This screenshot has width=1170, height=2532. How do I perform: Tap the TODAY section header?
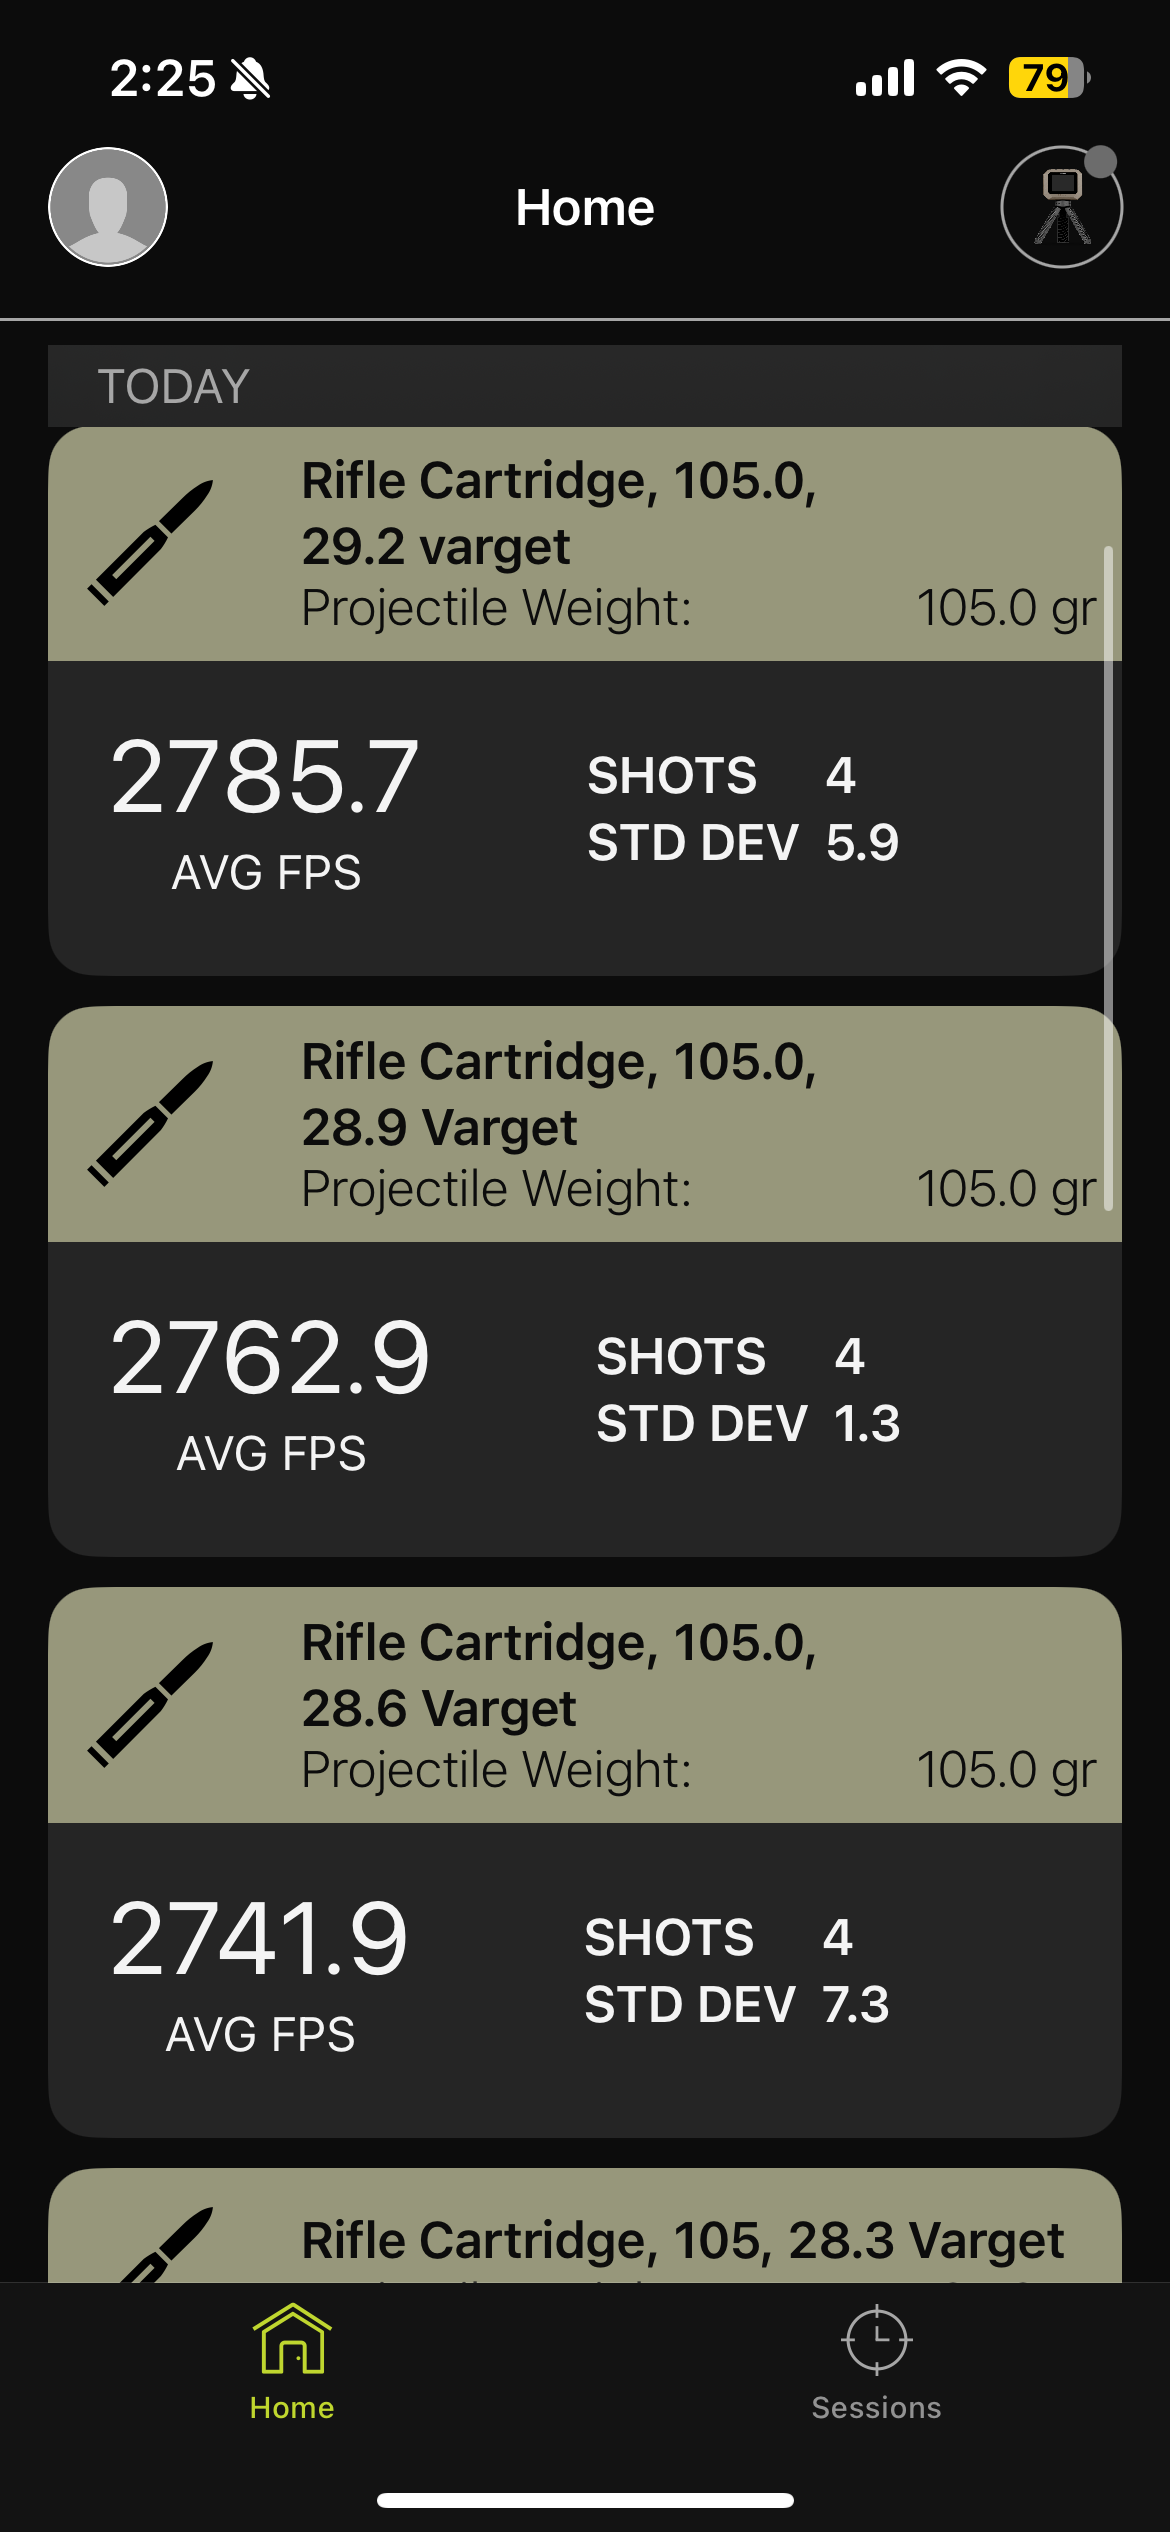point(174,386)
